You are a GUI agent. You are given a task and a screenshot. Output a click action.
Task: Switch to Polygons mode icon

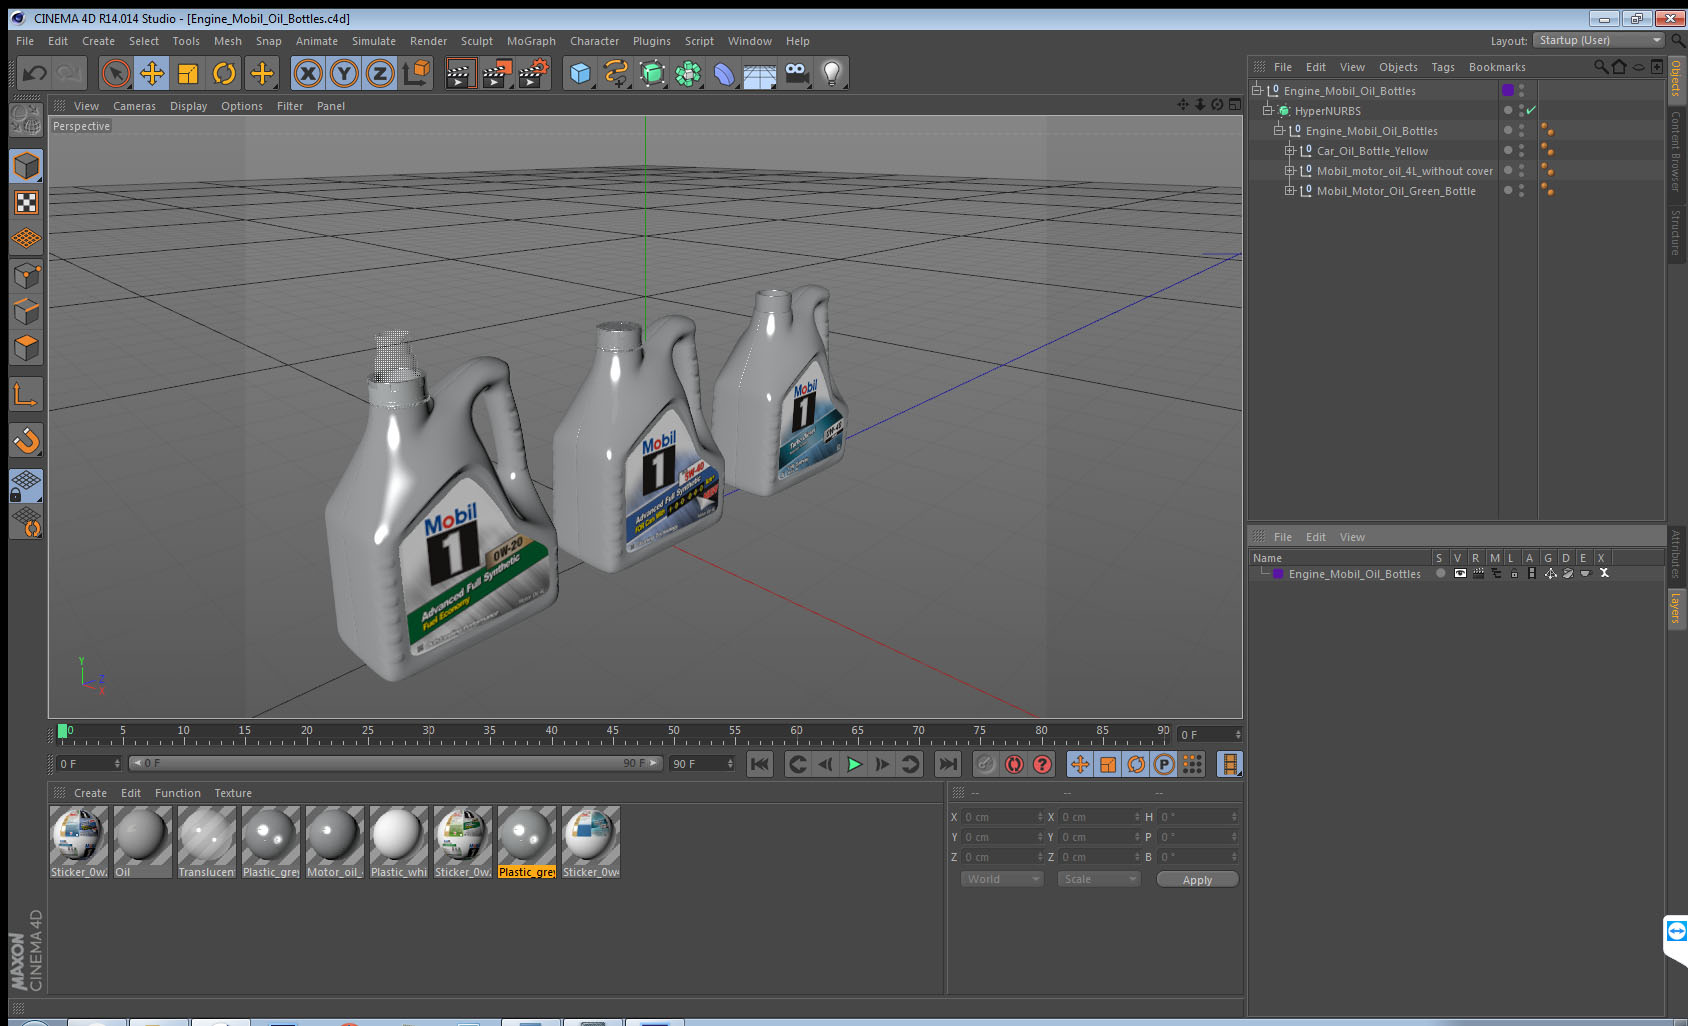pos(26,348)
